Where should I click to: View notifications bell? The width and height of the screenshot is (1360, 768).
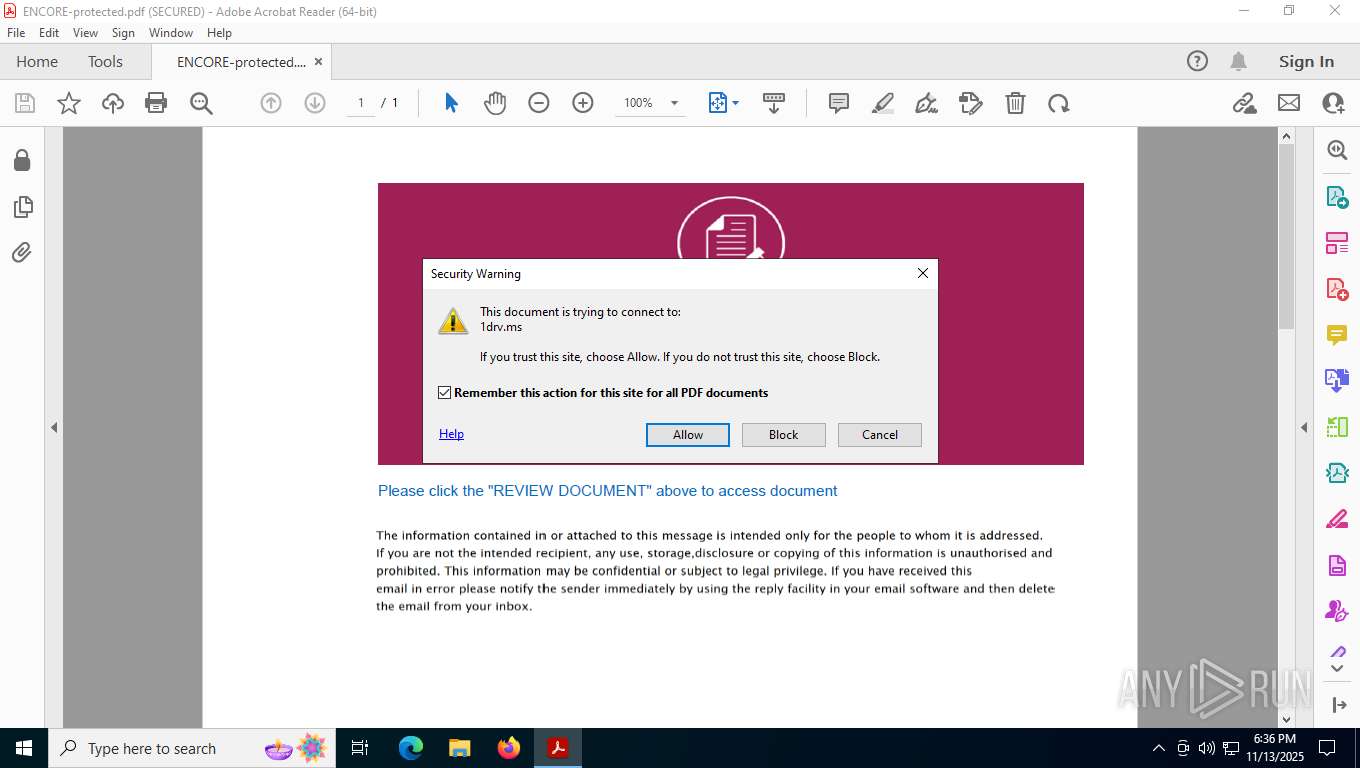(x=1238, y=61)
